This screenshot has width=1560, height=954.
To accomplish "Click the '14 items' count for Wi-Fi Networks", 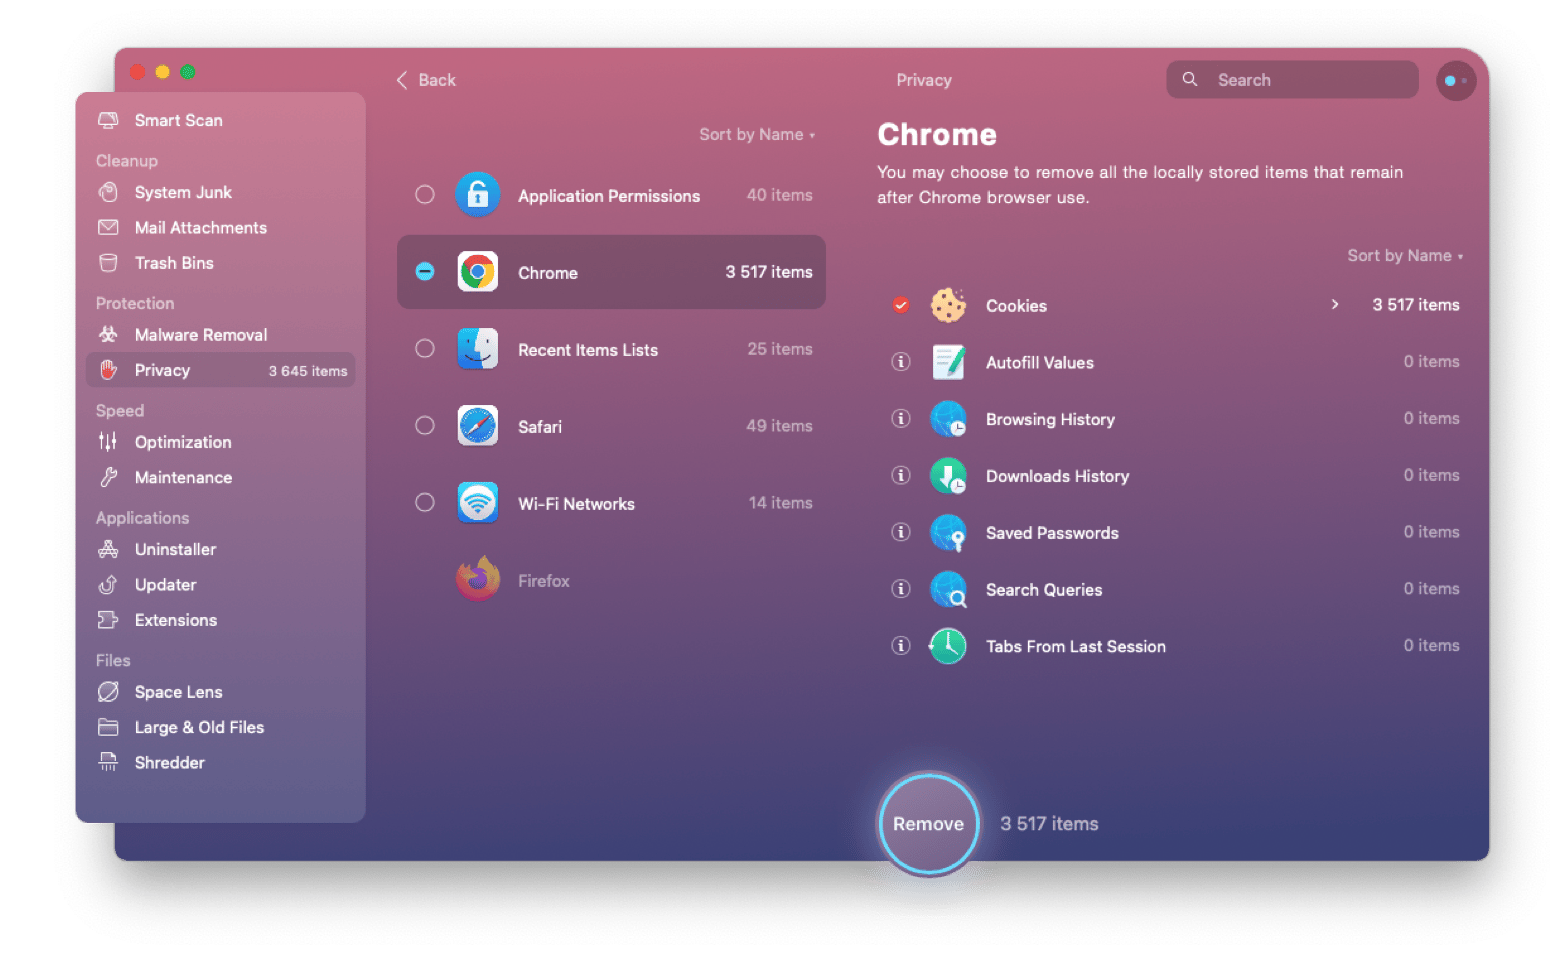I will coord(781,503).
